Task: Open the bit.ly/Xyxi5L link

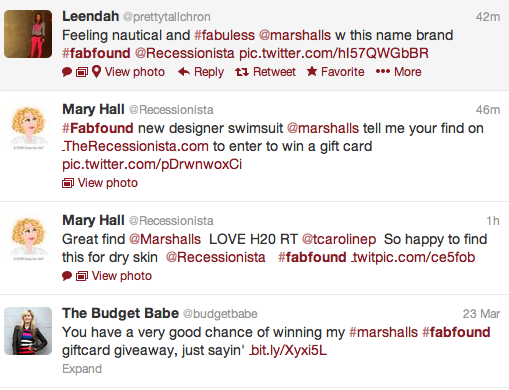Action: [x=288, y=350]
